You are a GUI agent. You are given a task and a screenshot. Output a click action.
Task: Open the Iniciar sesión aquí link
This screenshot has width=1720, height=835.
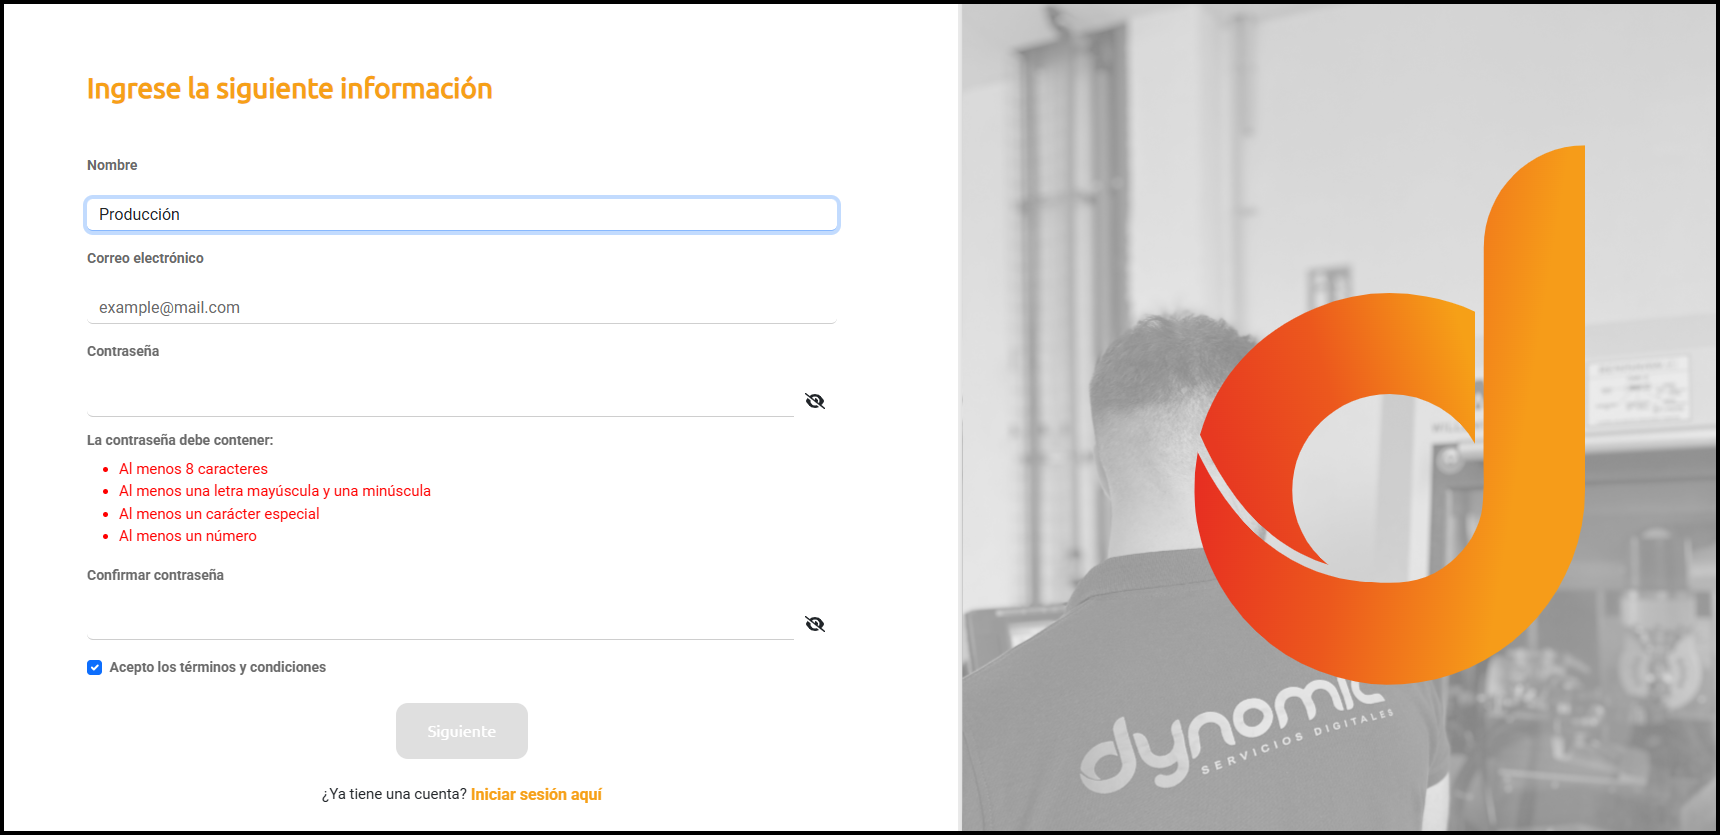tap(536, 794)
